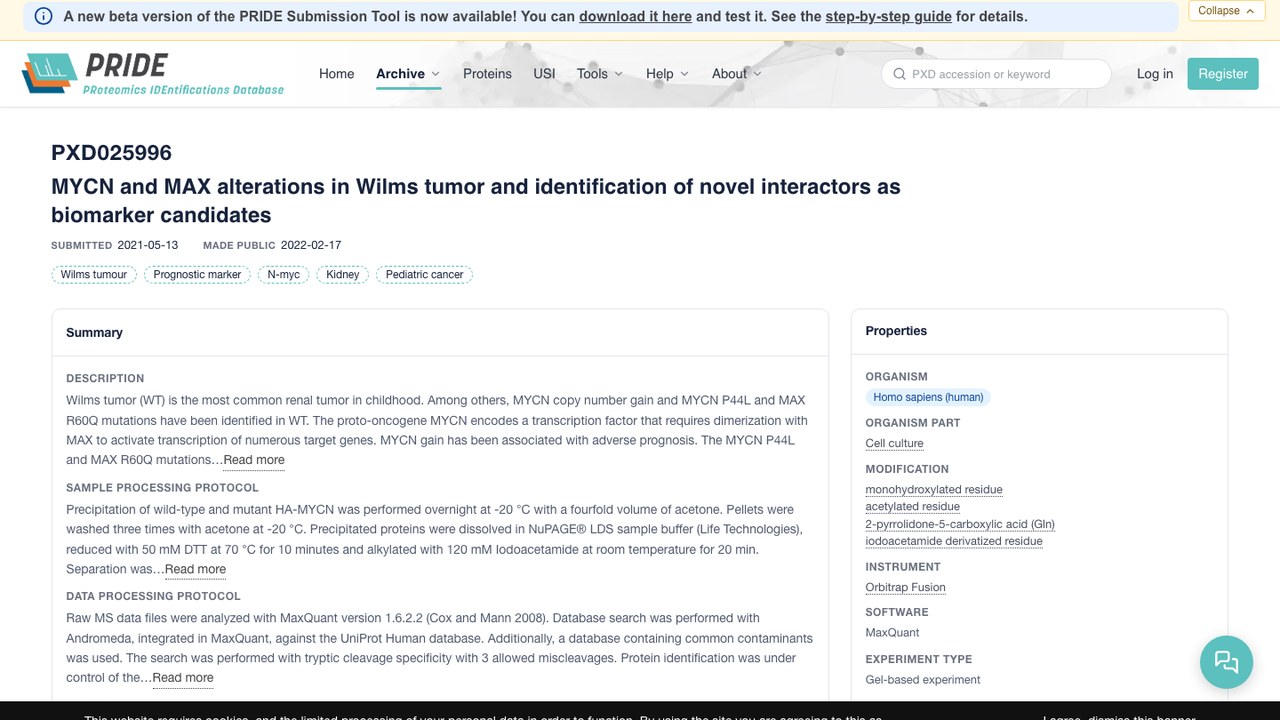Read more of the Description text
Viewport: 1280px width, 720px height.
[x=254, y=460]
